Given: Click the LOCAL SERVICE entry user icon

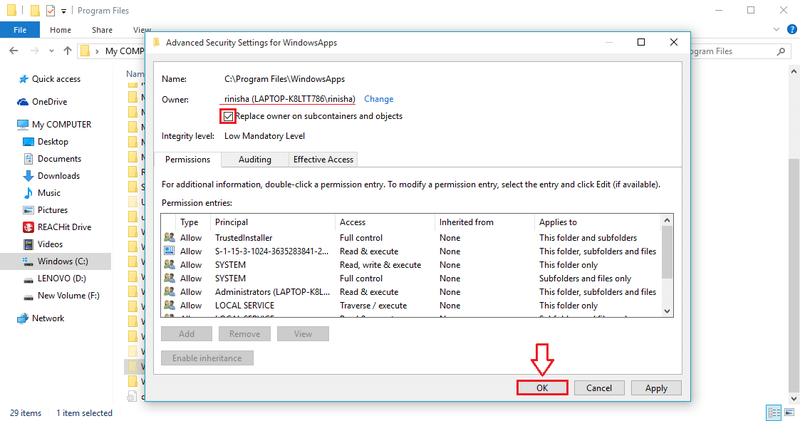Looking at the screenshot, I should tap(169, 305).
